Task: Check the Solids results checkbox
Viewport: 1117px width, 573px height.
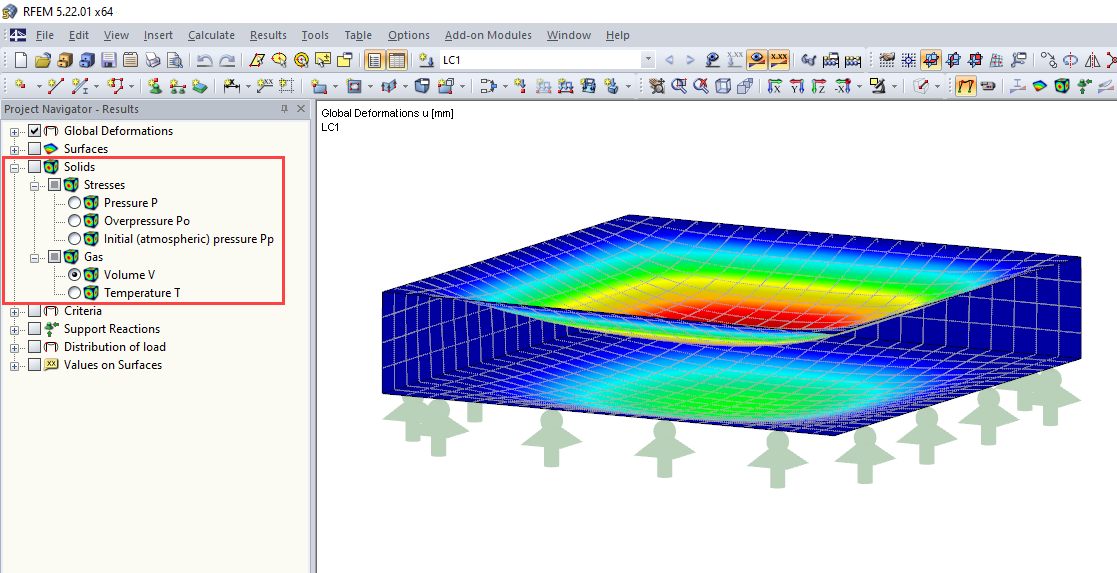Action: [x=34, y=167]
